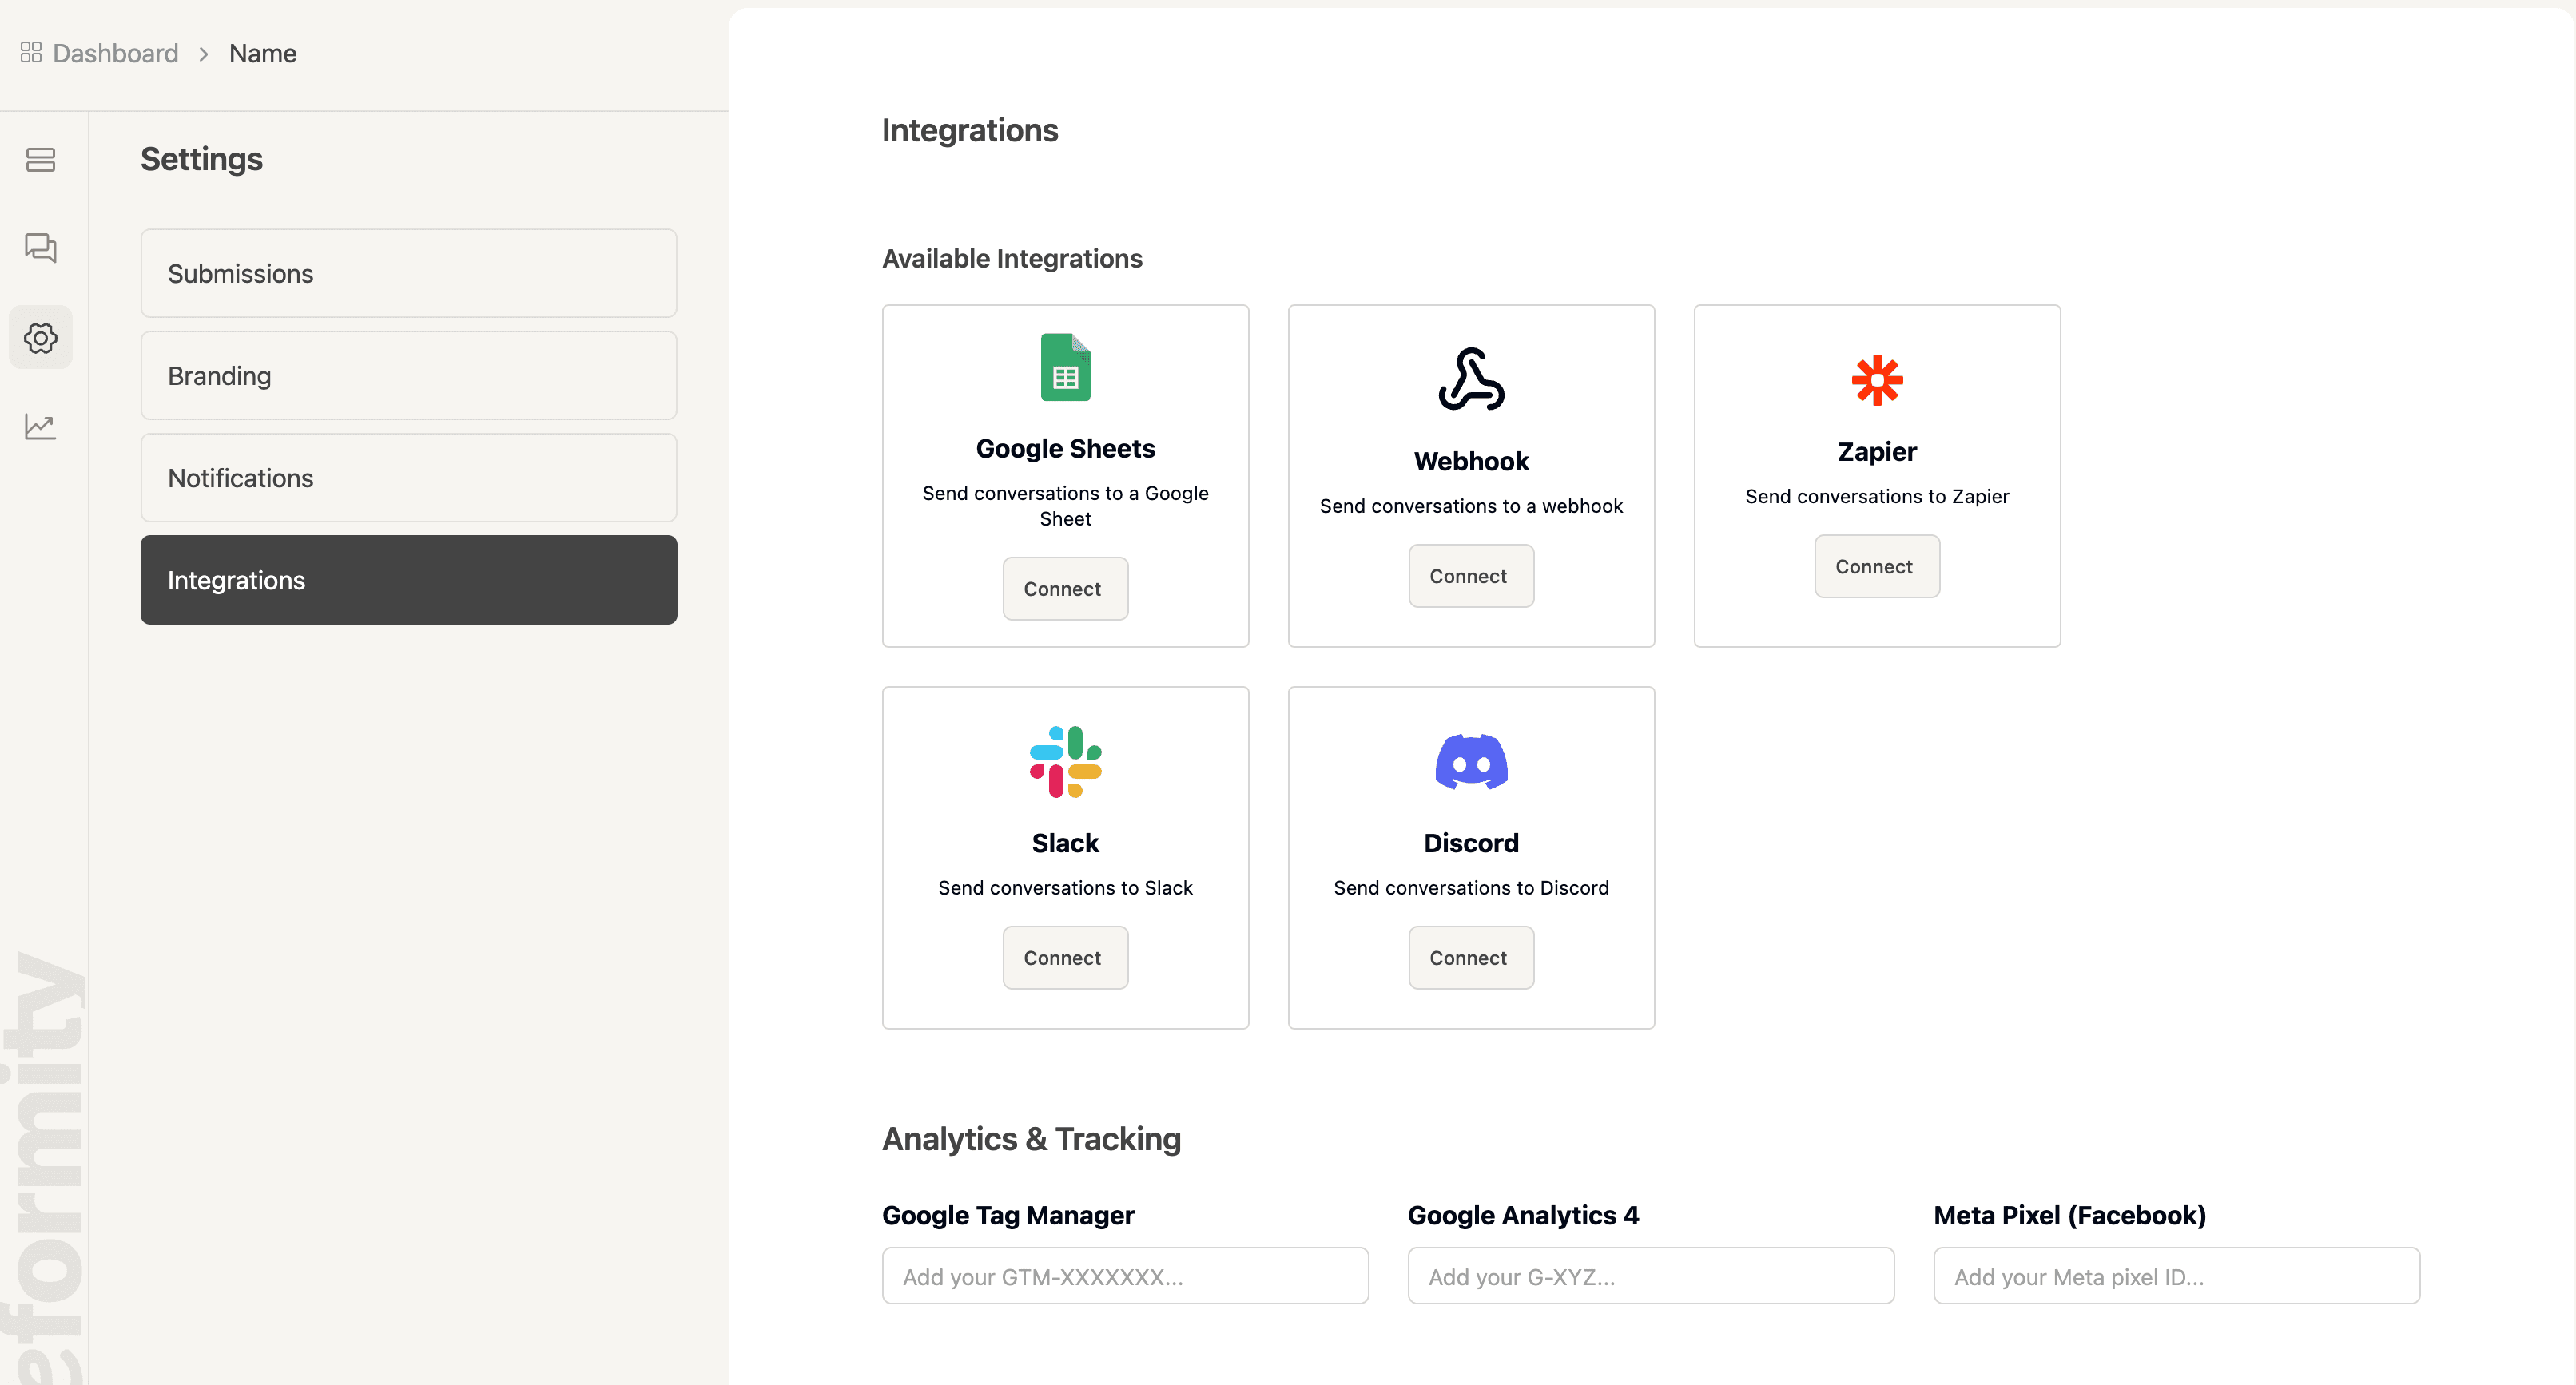Open the analytics chart sidebar icon
The image size is (2576, 1385).
(x=40, y=426)
